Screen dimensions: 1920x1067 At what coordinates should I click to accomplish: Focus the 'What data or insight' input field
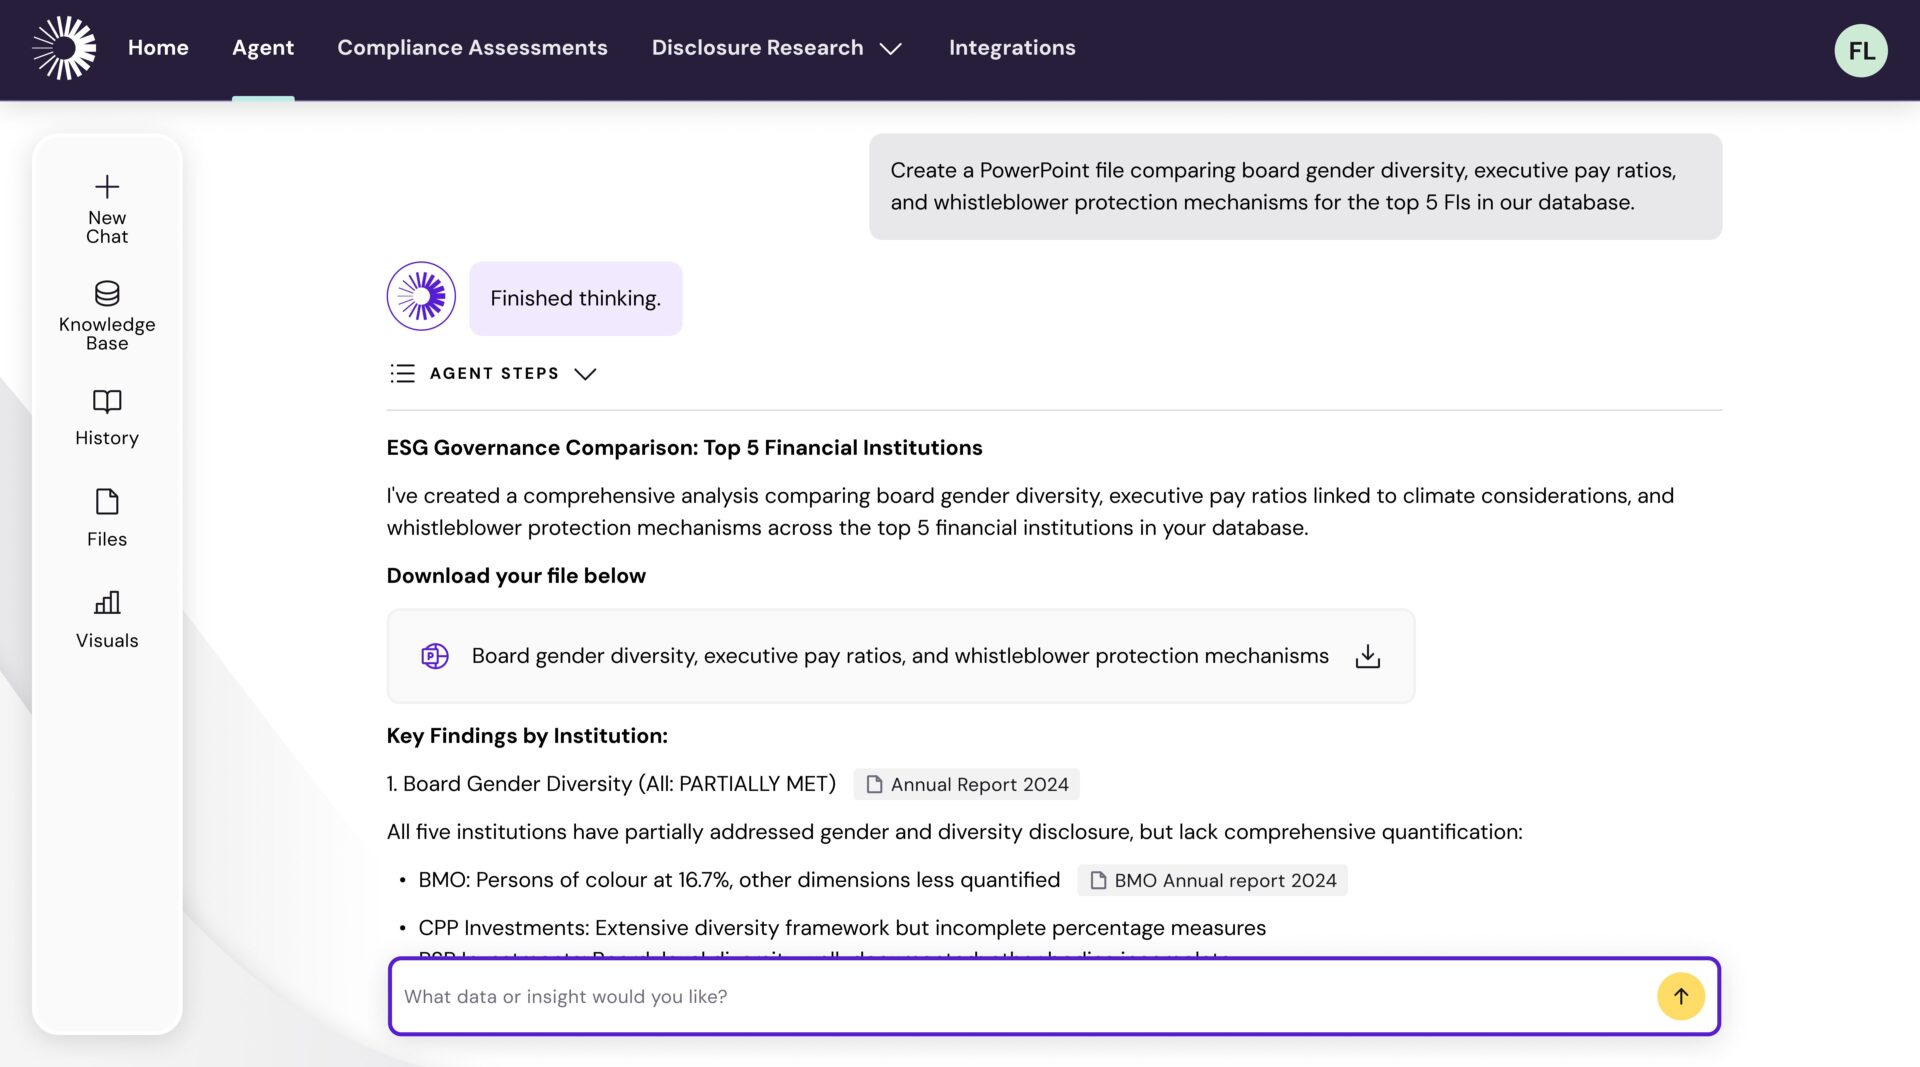[1020, 996]
